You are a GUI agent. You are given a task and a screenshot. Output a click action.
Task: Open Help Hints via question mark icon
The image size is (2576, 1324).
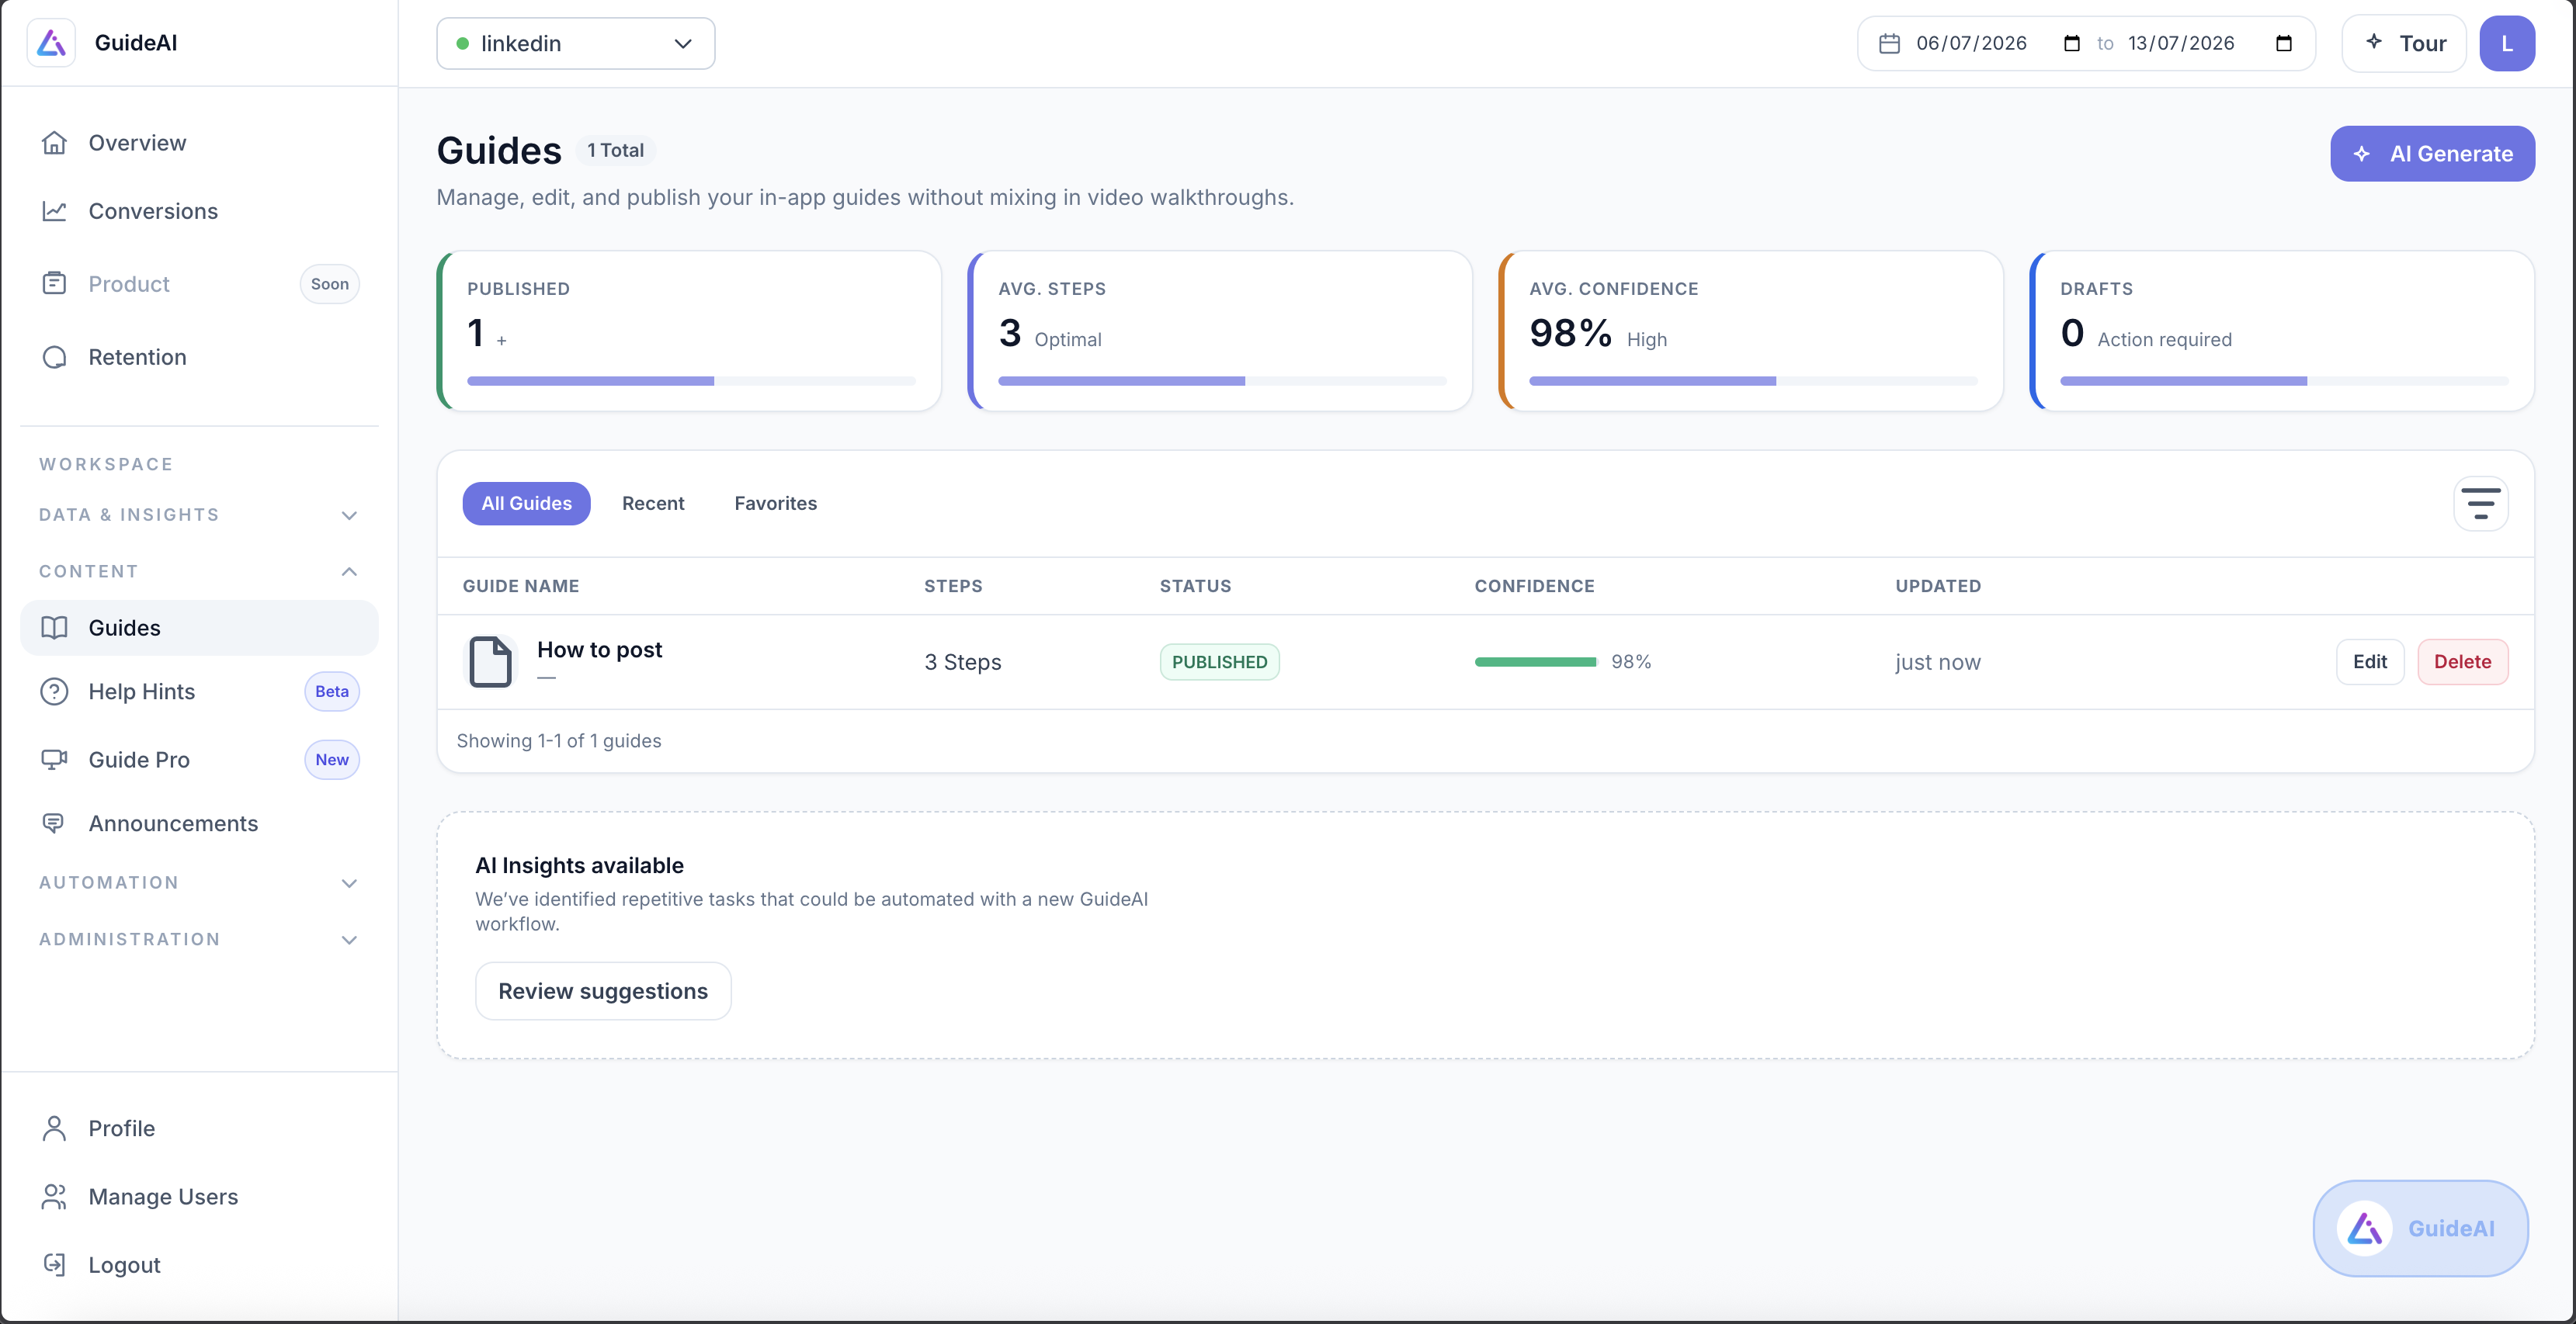pos(54,692)
